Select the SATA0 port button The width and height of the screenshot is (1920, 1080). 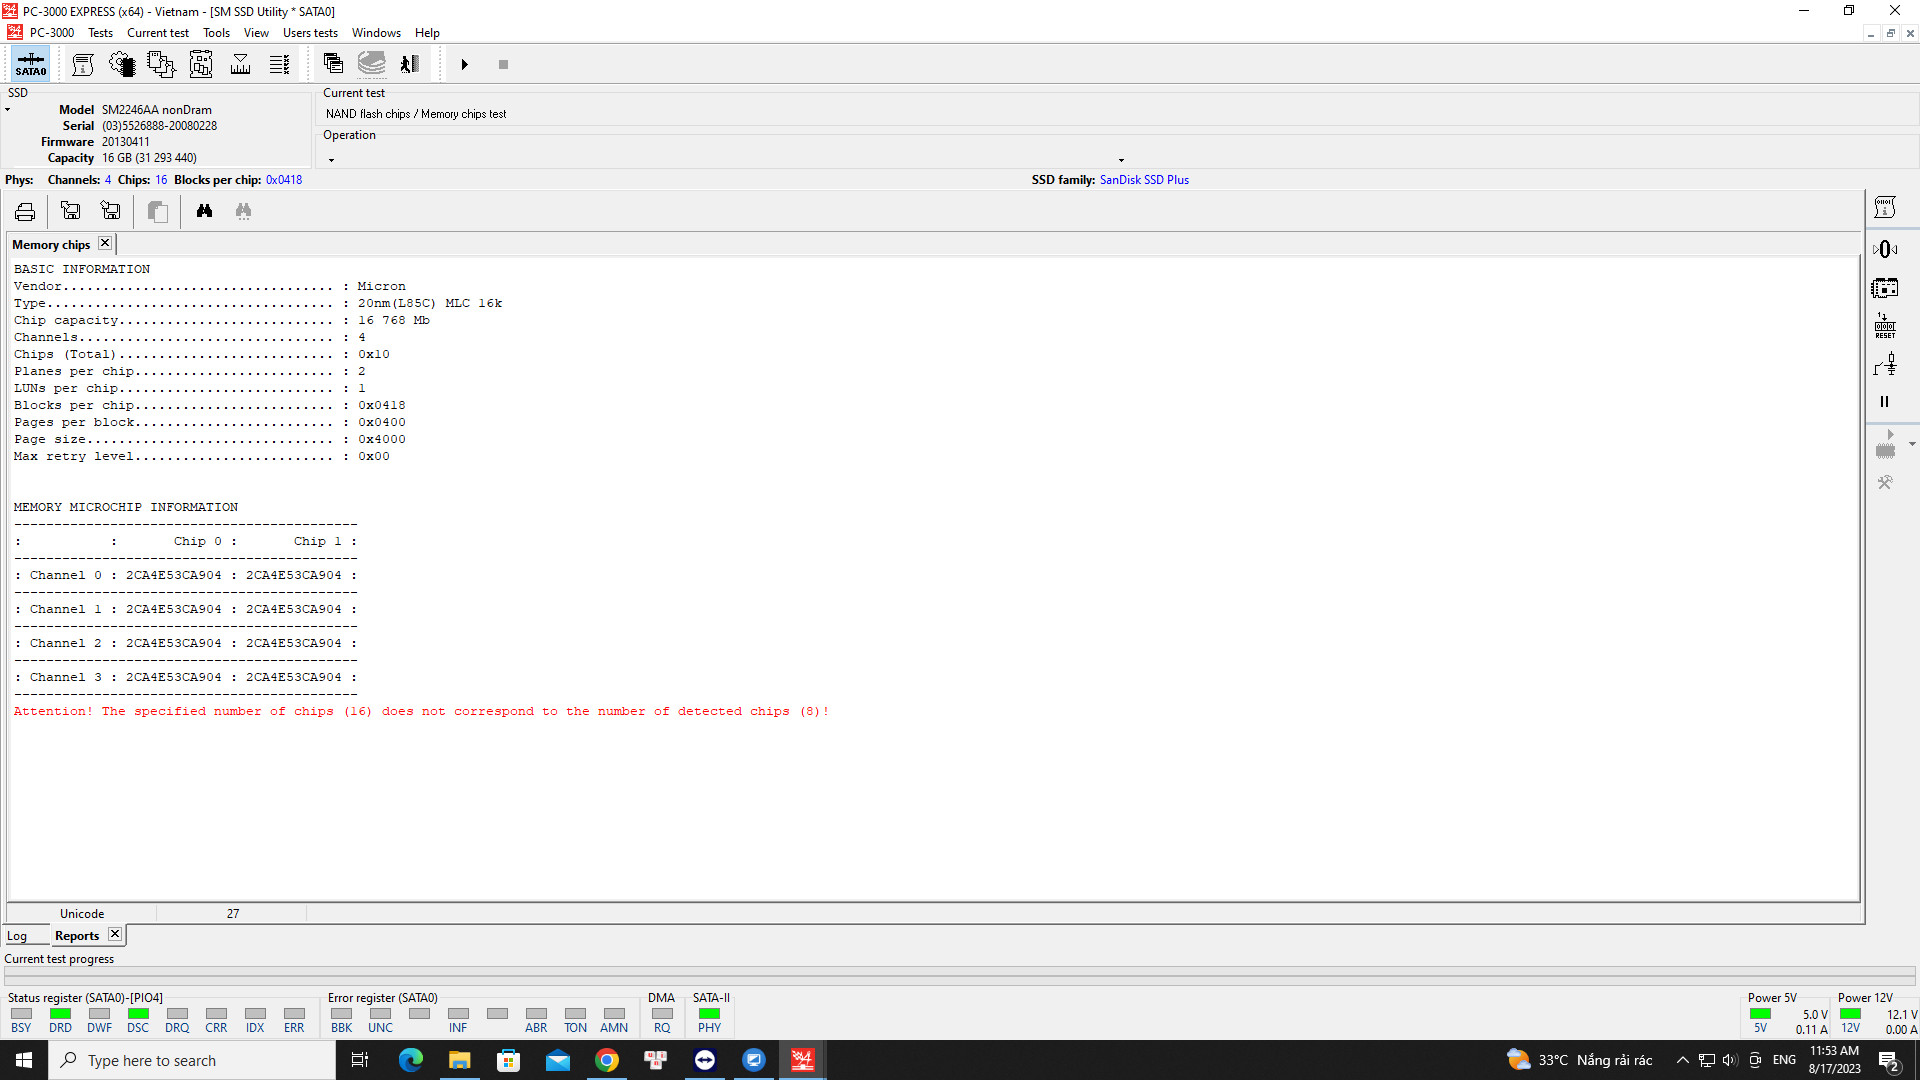point(30,64)
